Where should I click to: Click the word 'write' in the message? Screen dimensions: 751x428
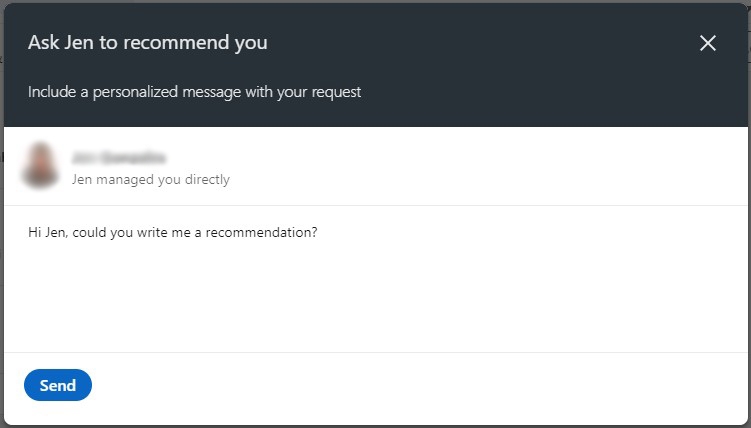coord(150,233)
